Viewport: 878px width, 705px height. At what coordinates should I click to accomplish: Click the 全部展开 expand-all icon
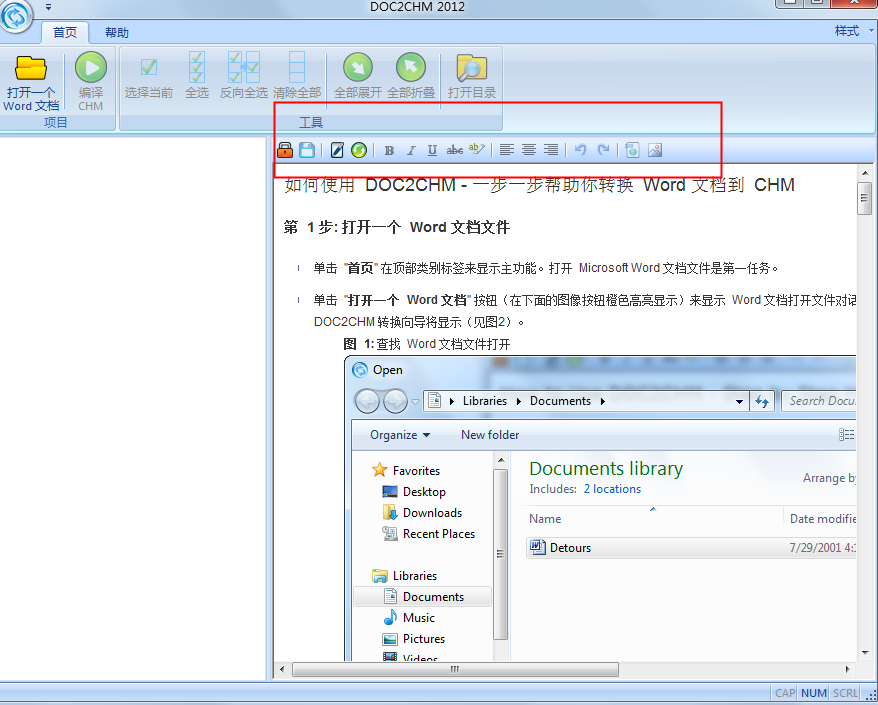(358, 67)
